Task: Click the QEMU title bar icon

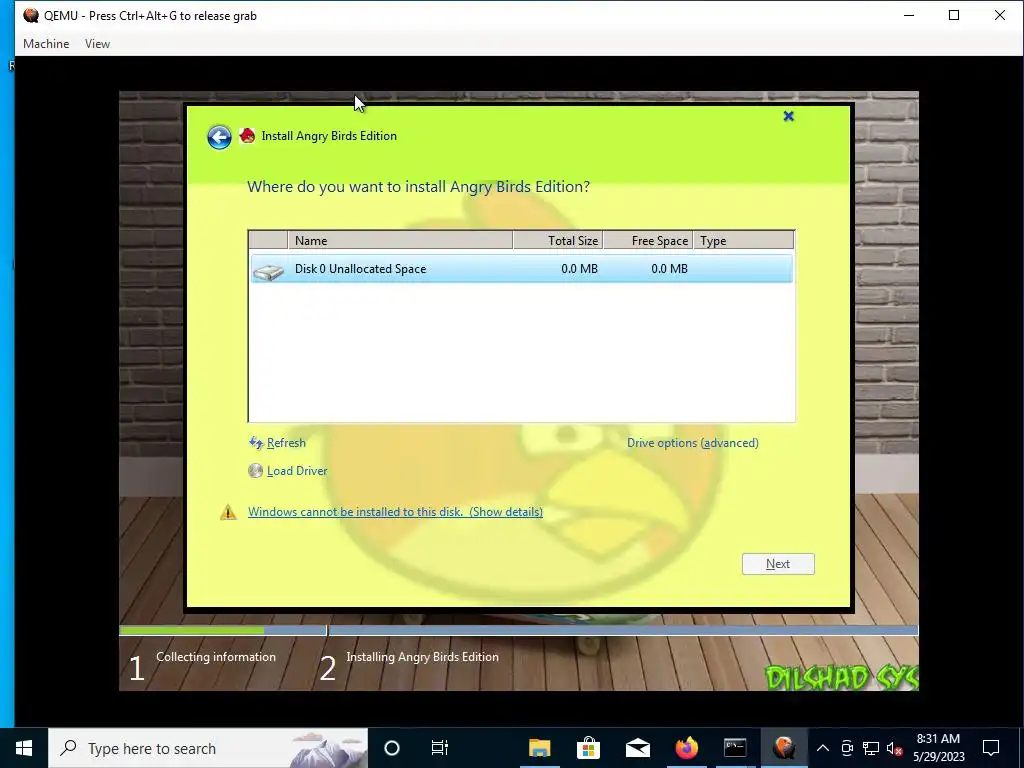Action: pyautogui.click(x=31, y=15)
